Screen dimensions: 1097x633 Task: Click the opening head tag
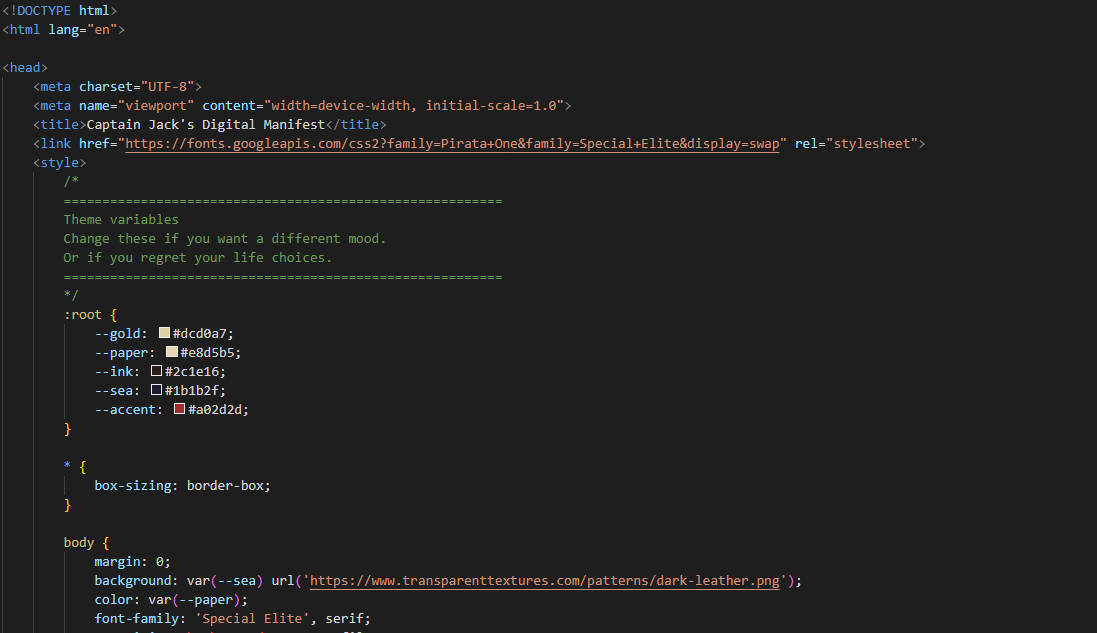click(25, 67)
